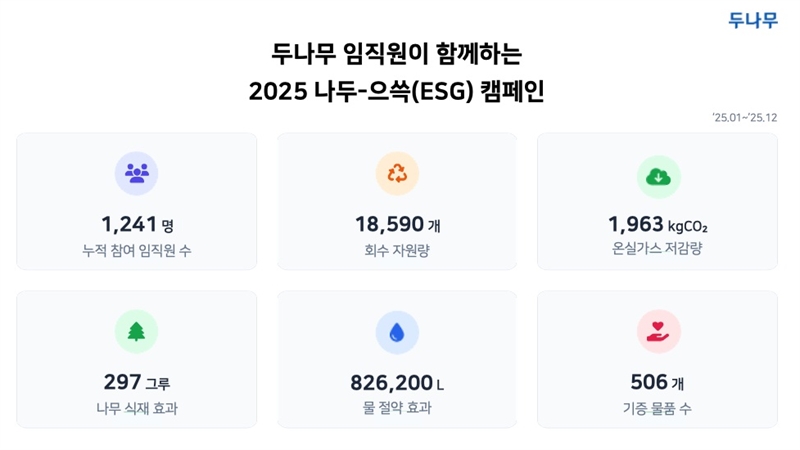Click the 기증 물품 수 label
This screenshot has width=800, height=450.
658,408
